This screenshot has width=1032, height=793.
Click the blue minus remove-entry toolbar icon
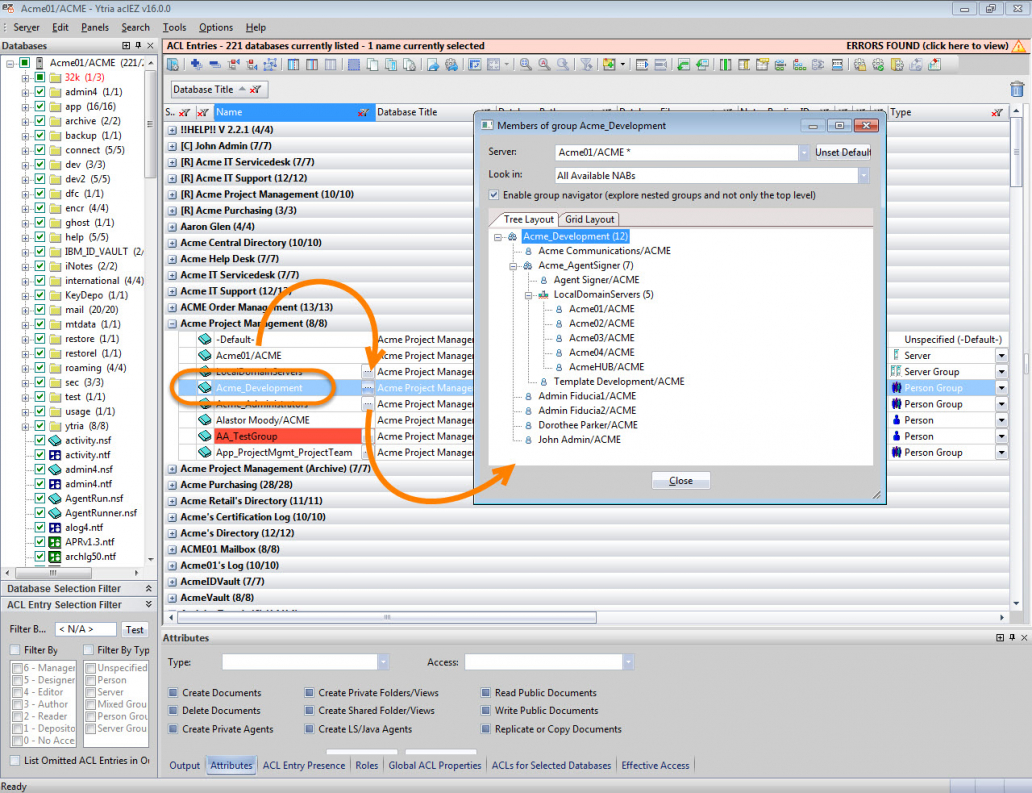coord(215,64)
